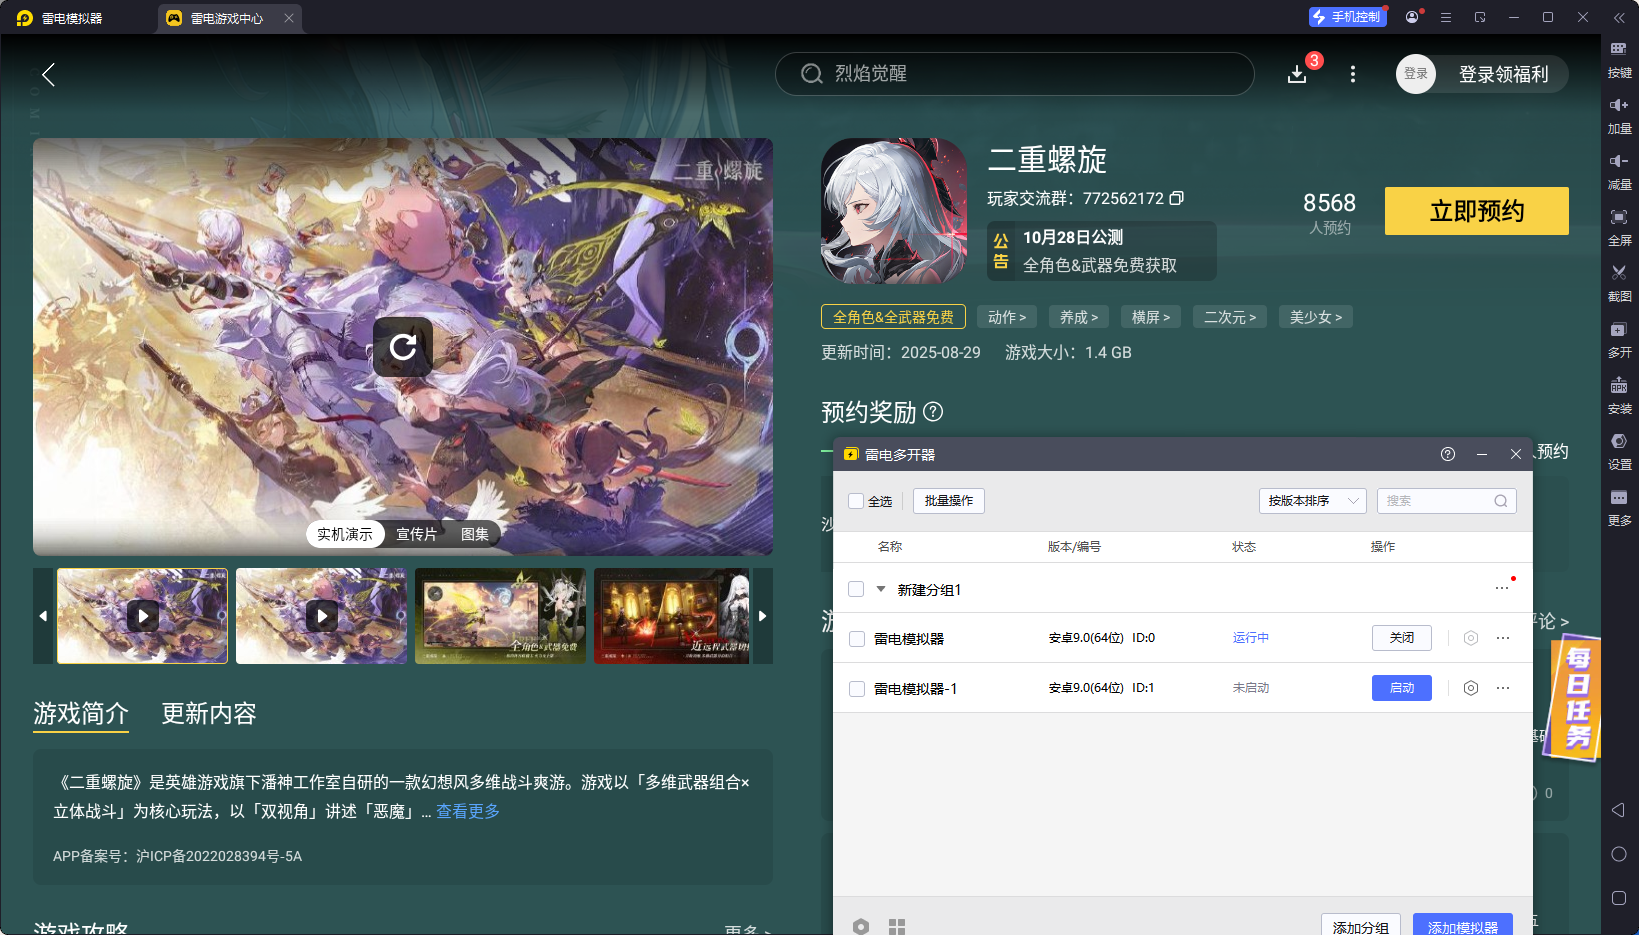
Task: Copy the player group number 772562172
Action: click(1177, 198)
